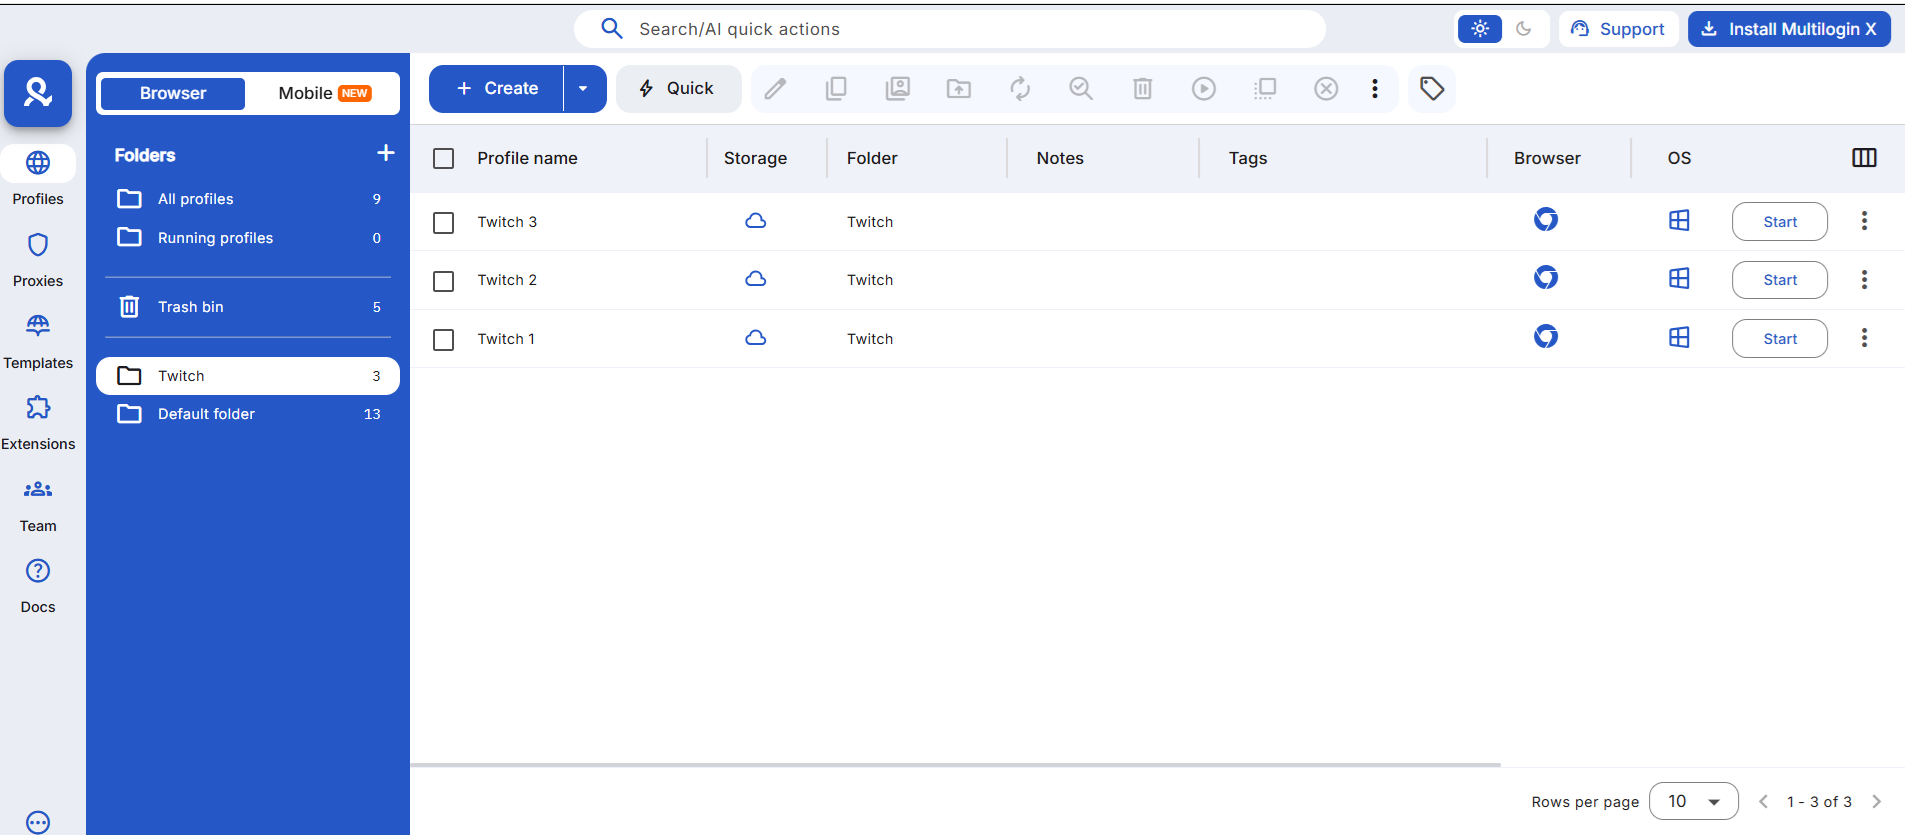Click the trash delete icon in toolbar
1905x835 pixels.
tap(1142, 89)
